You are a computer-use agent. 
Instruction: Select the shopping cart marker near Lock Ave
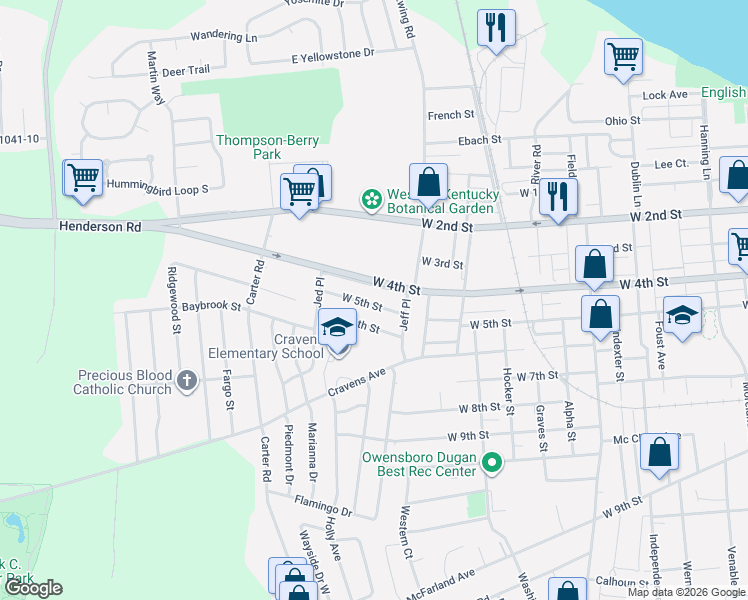click(623, 60)
